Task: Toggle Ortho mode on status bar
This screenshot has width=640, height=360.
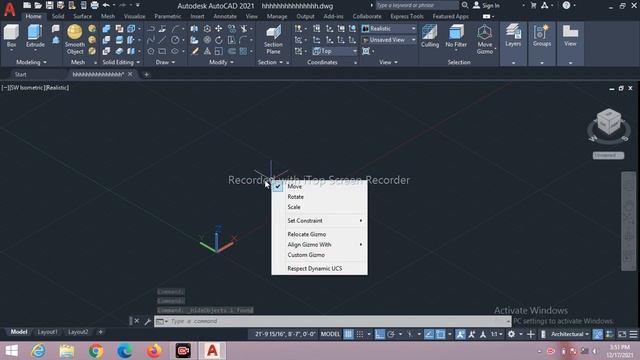Action: pos(380,334)
